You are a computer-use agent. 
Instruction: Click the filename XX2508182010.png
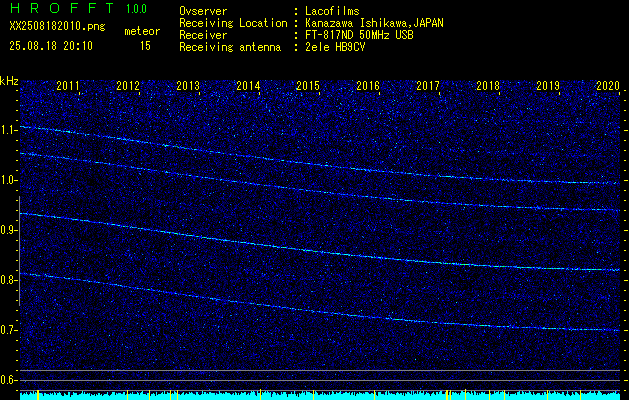click(57, 27)
